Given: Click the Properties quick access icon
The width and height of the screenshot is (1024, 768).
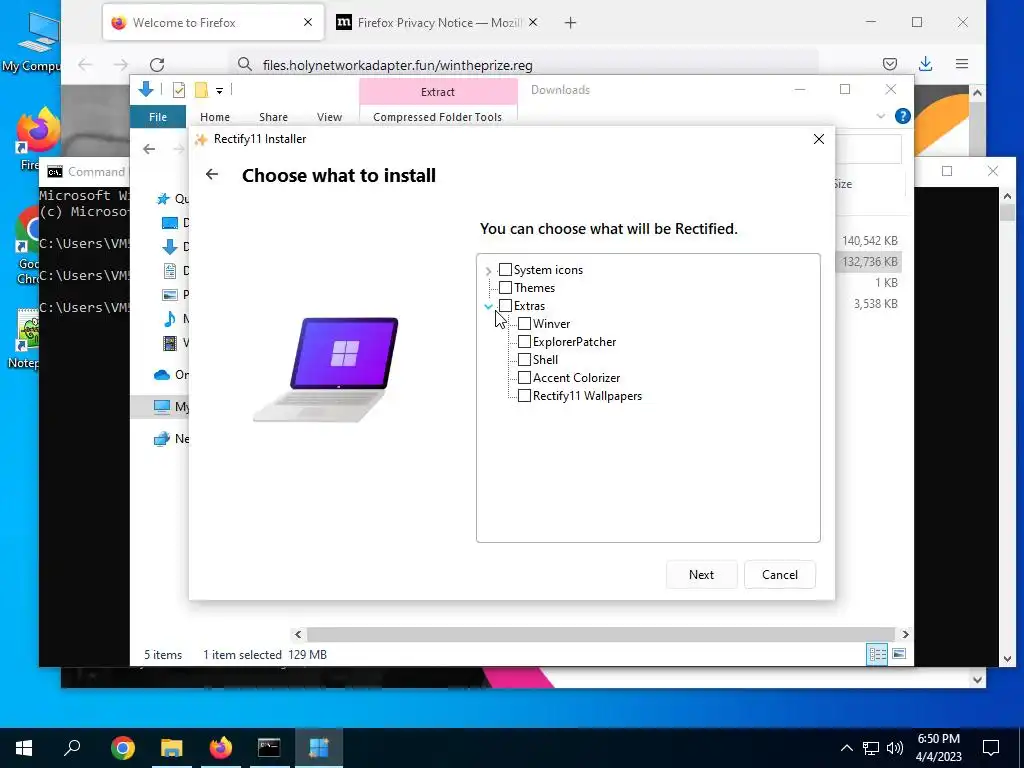Looking at the screenshot, I should click(x=179, y=90).
